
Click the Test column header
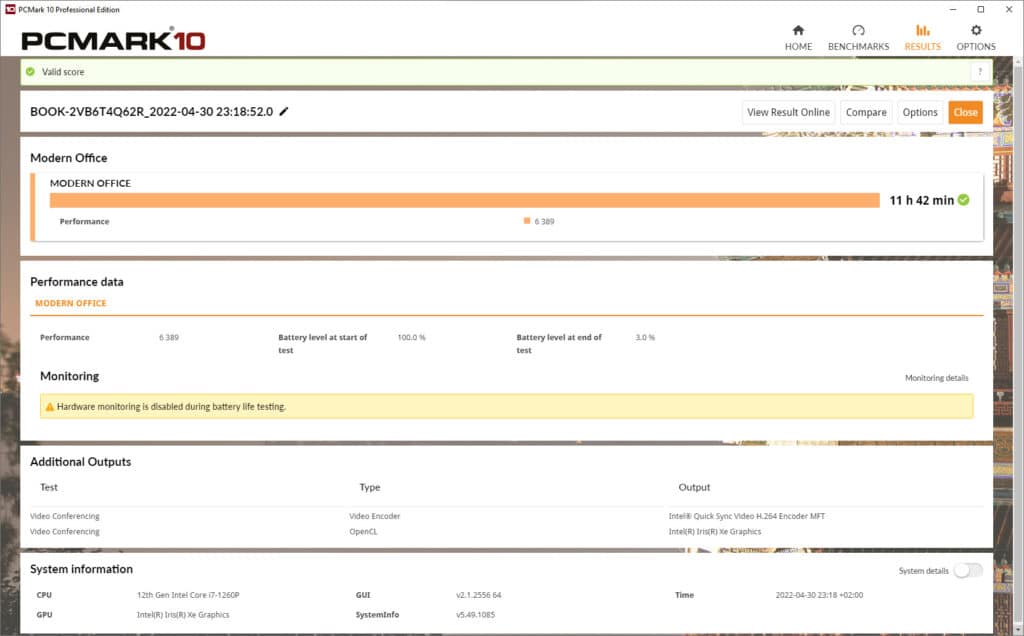click(x=49, y=487)
